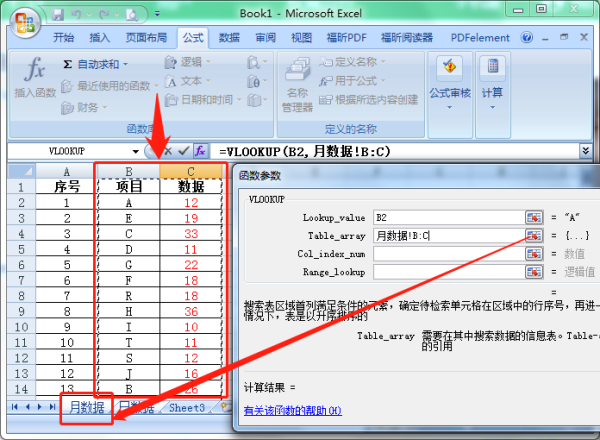Select column C header
The width and height of the screenshot is (600, 440).
(x=191, y=171)
